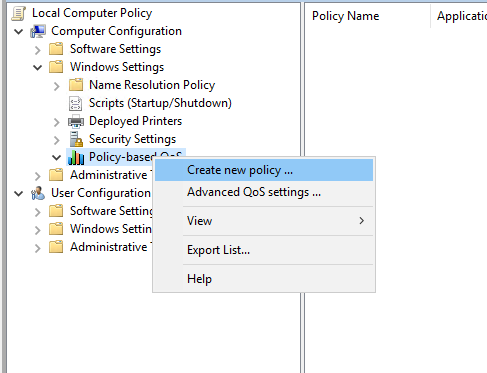Click the Software Settings folder icon under Computer Configuration

click(x=56, y=49)
